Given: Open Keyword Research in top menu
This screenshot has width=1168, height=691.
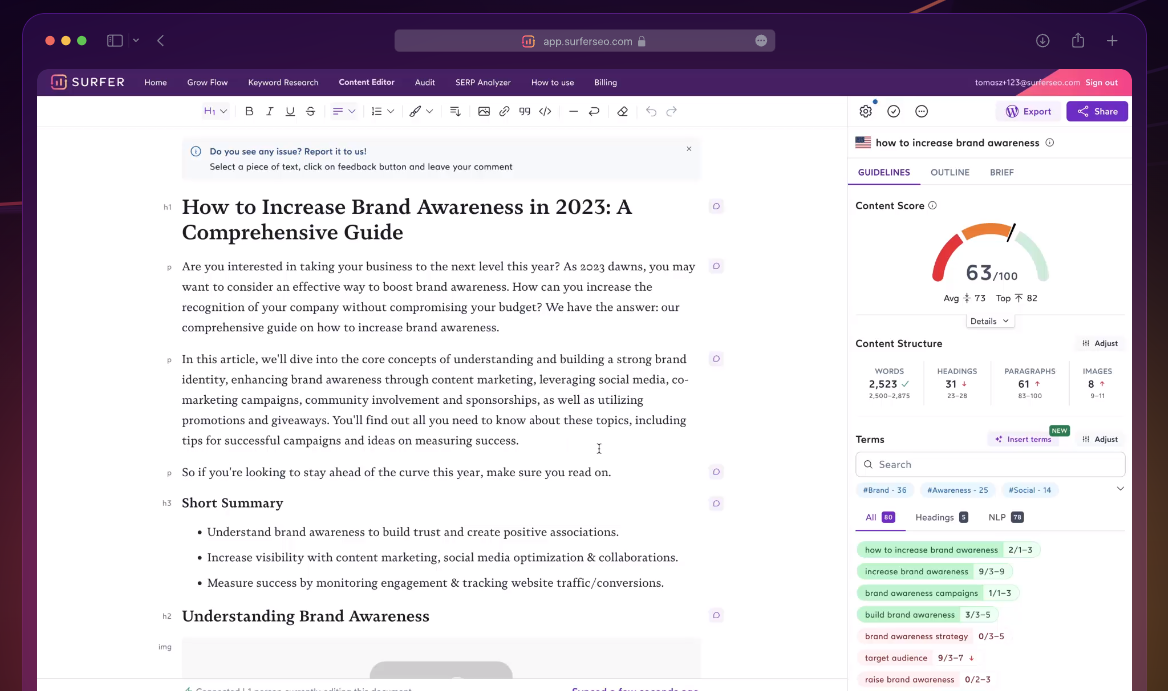Looking at the screenshot, I should (283, 83).
